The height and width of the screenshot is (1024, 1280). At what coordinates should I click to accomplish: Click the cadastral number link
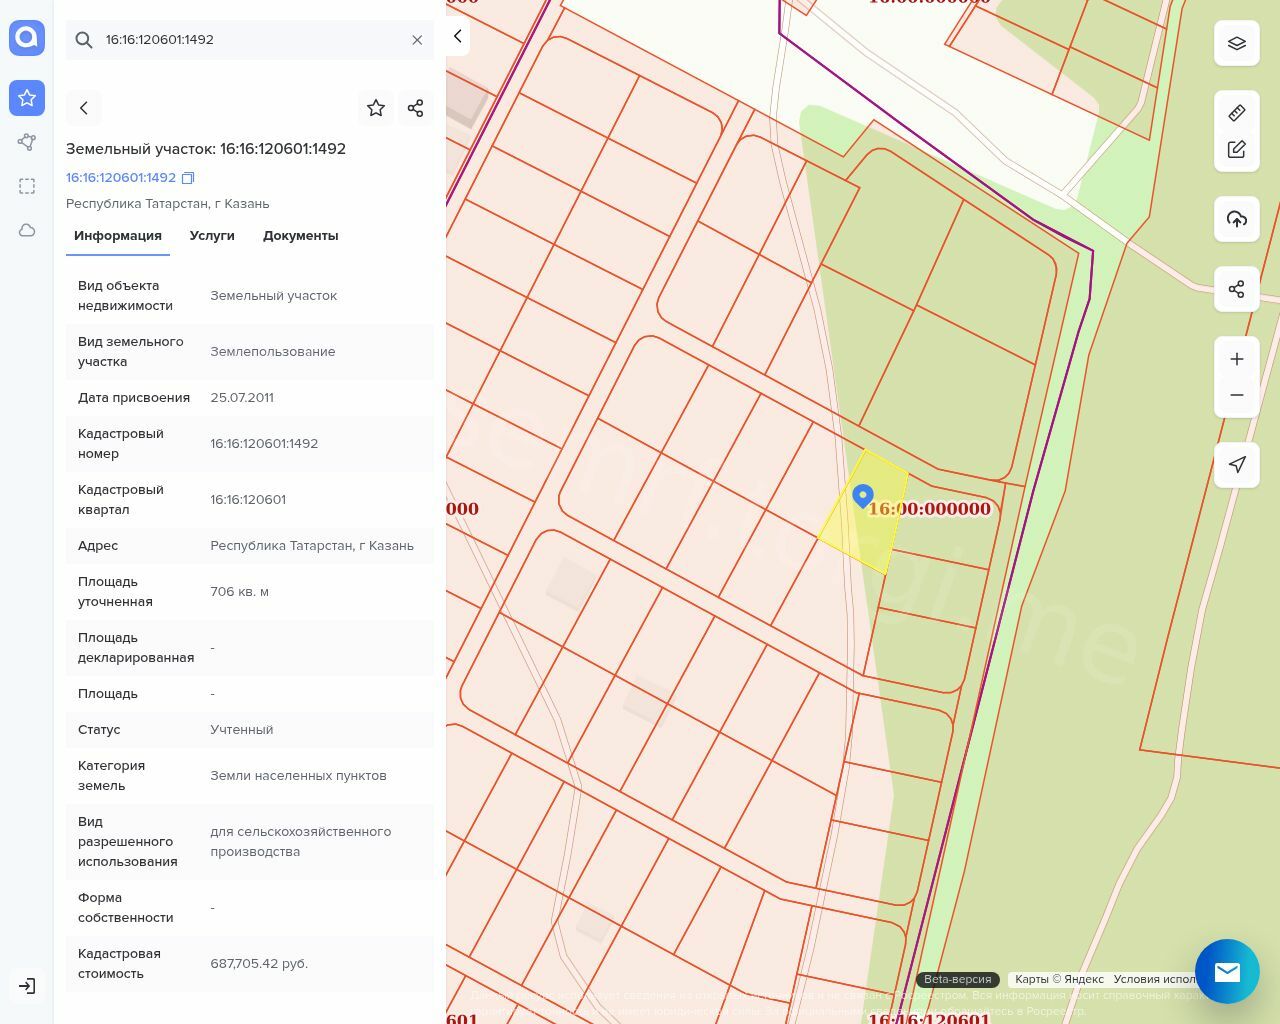click(121, 178)
